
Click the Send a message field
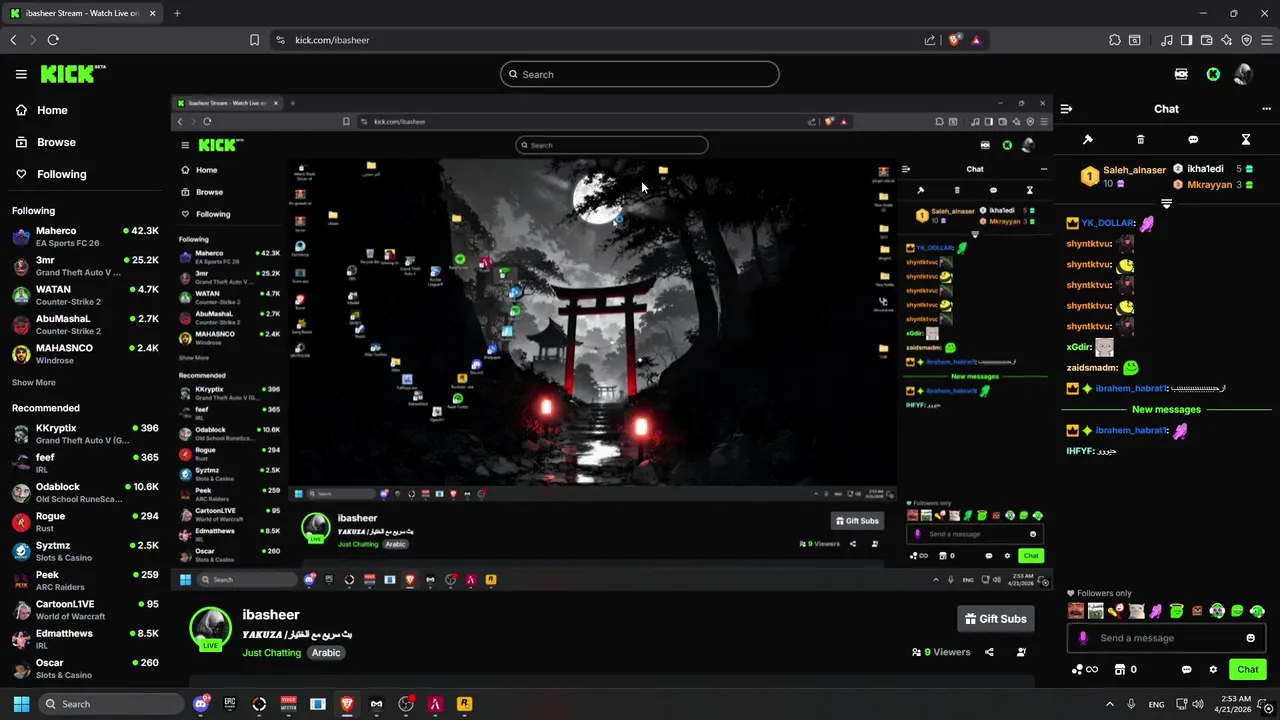click(x=1165, y=638)
